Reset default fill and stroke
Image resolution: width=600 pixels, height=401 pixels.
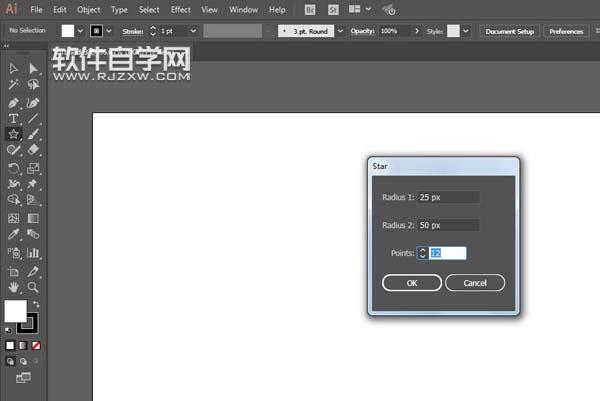pos(8,330)
